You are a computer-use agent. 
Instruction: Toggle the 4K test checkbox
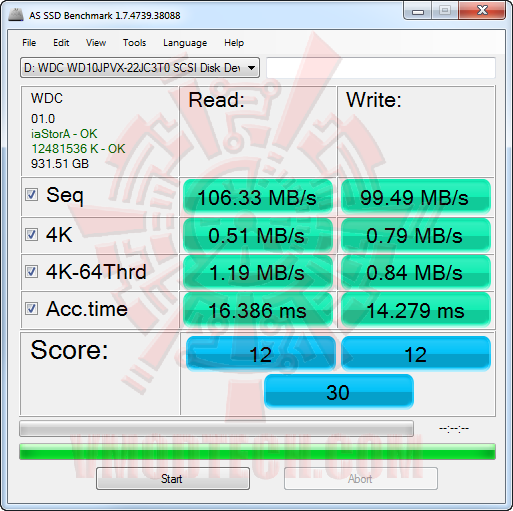[x=32, y=235]
